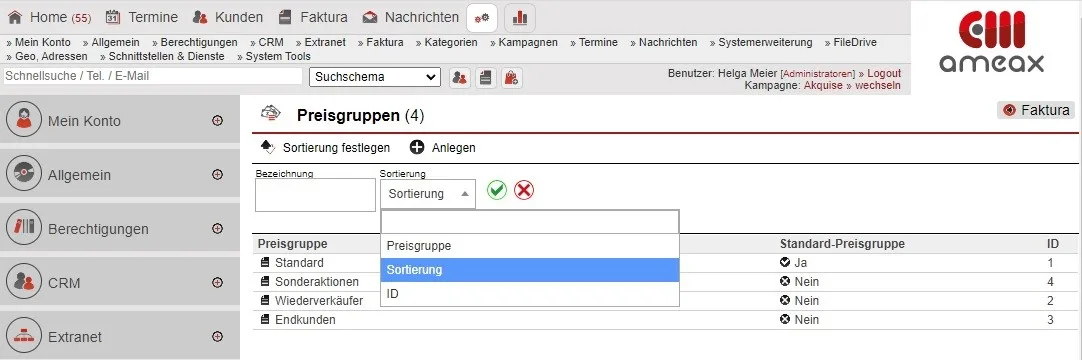Open the Suchschema dropdown
Viewport: 1082px width, 360px height.
coord(375,77)
